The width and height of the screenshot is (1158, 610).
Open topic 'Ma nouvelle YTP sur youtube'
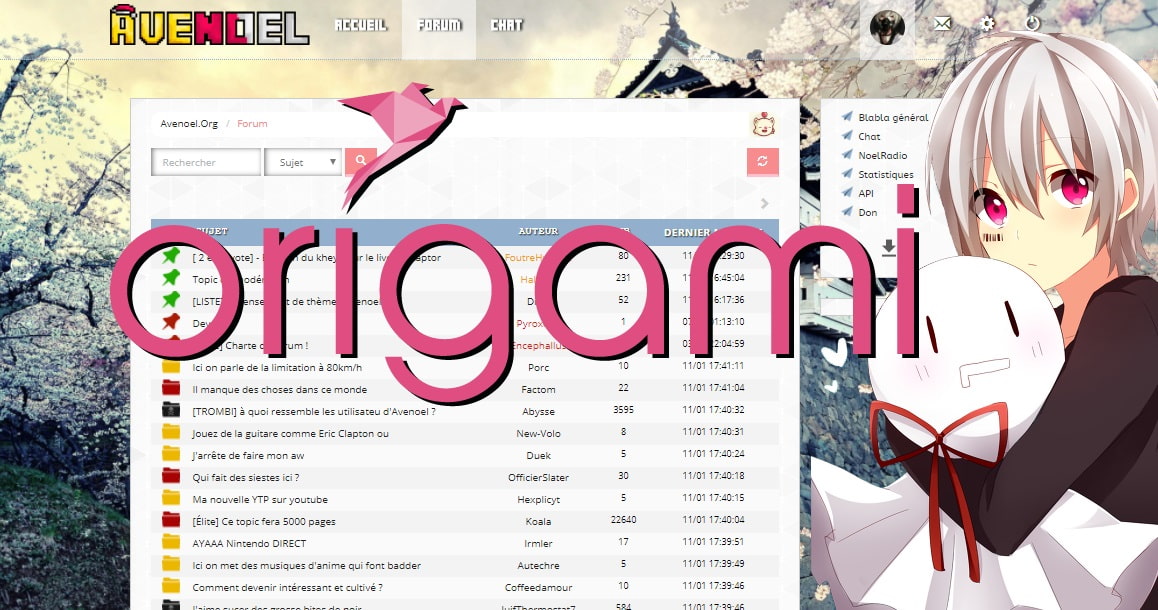(x=260, y=499)
